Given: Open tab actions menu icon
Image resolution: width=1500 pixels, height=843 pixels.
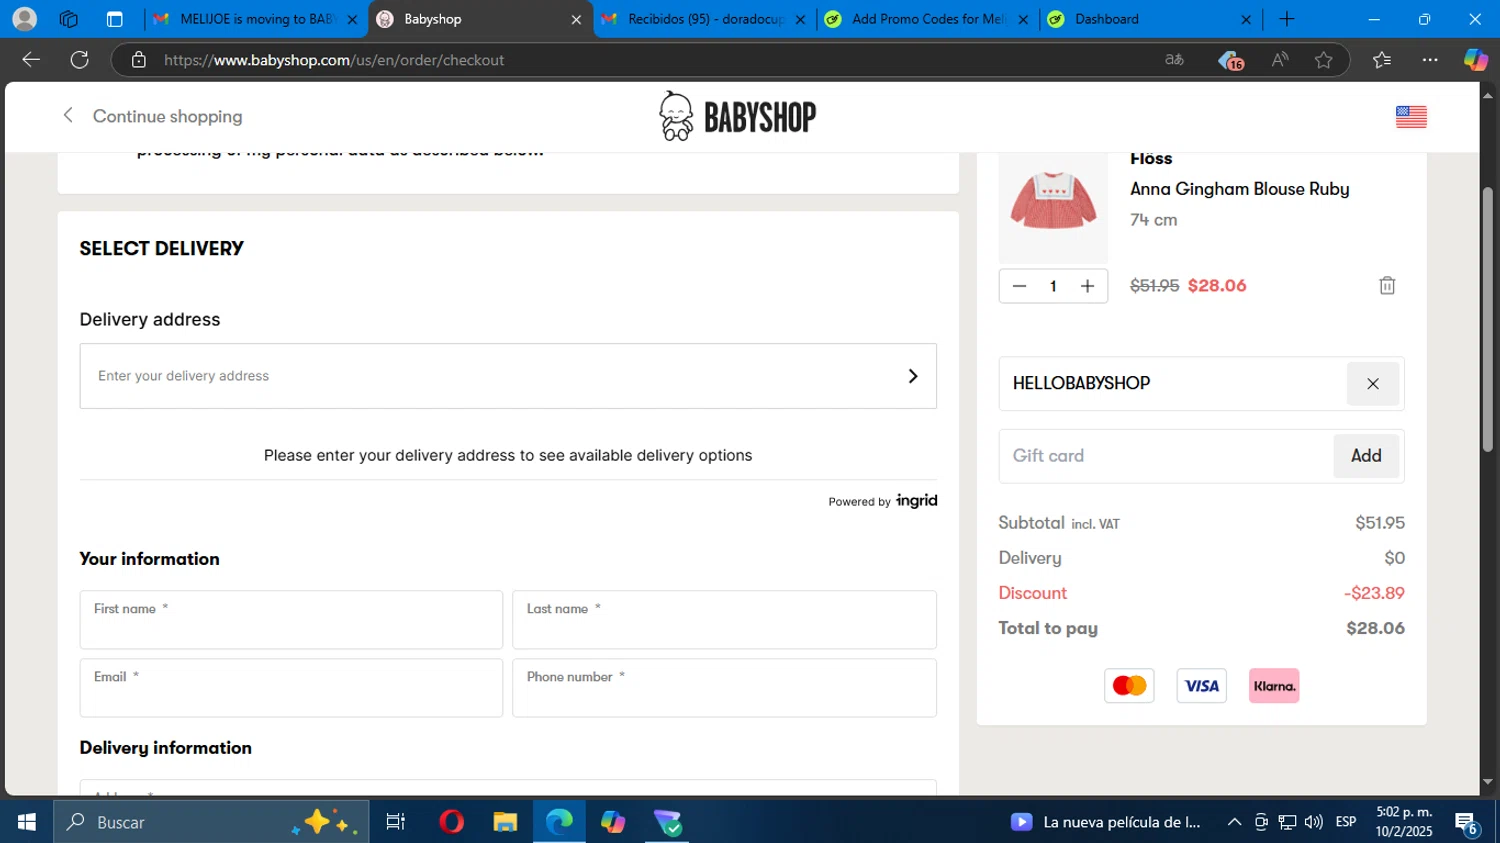Looking at the screenshot, I should point(114,19).
